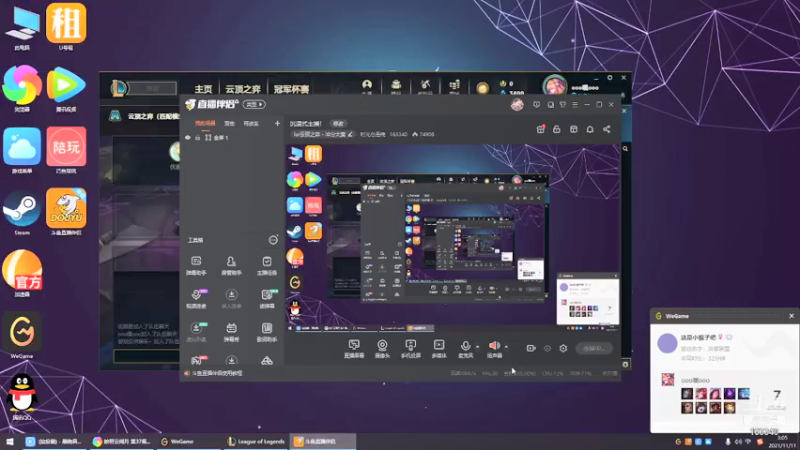Add a phone screen-cast source
800x450 pixels.
[410, 349]
